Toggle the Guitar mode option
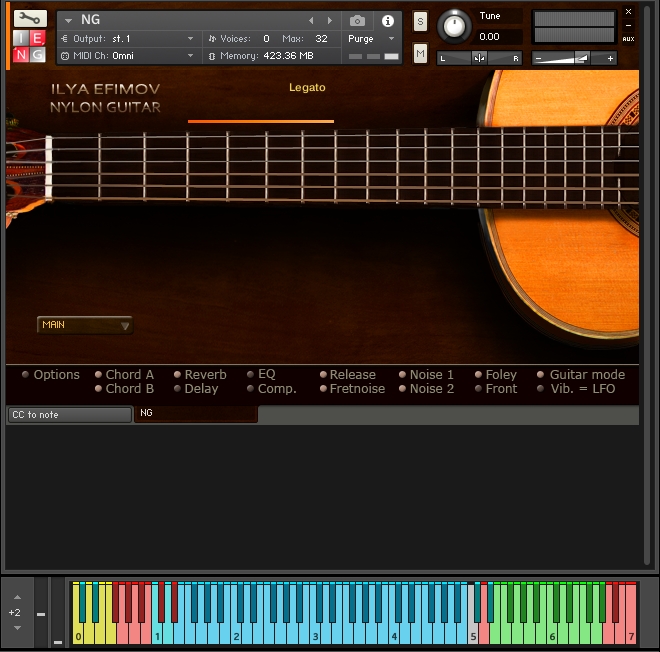 (x=540, y=374)
